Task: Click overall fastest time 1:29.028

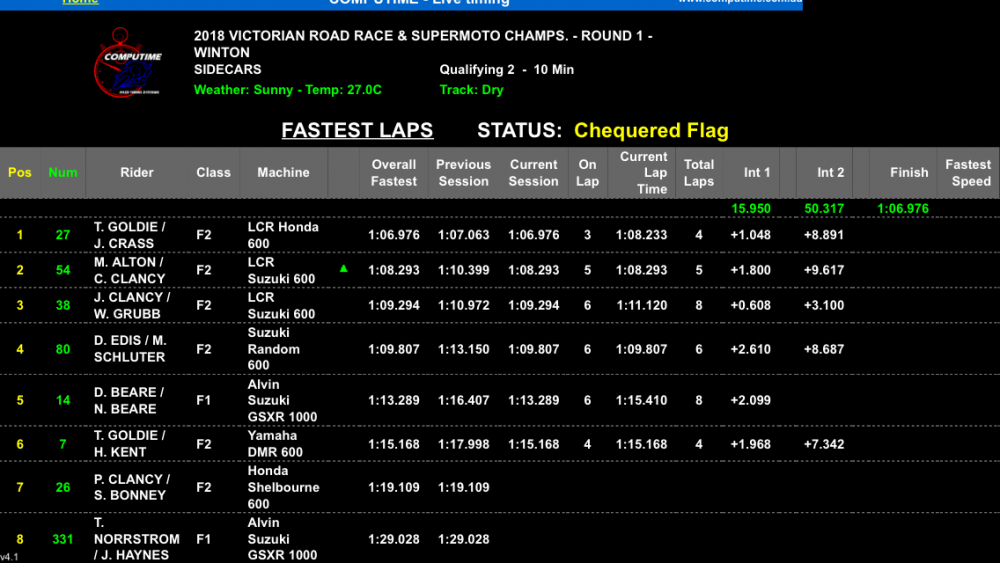Action: pyautogui.click(x=393, y=539)
